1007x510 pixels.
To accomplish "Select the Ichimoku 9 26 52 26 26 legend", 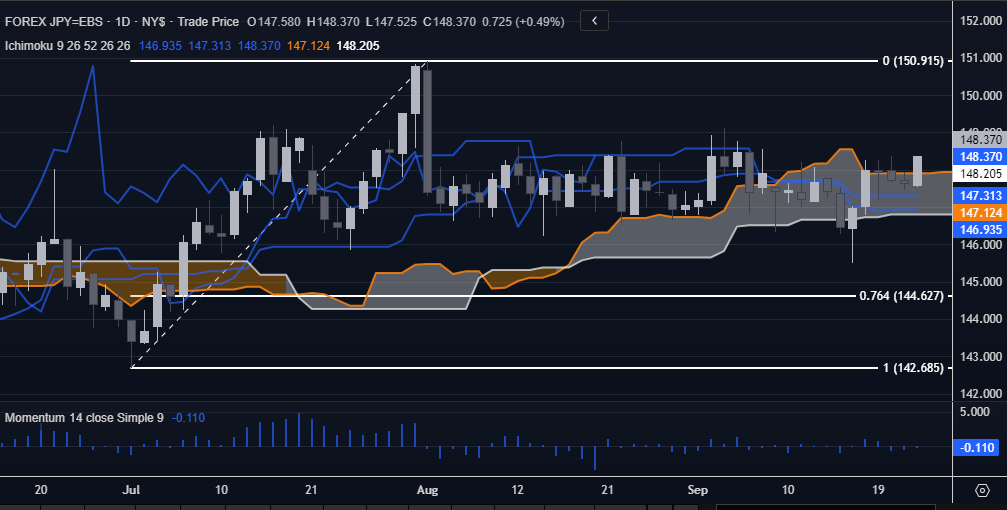I will (x=68, y=45).
